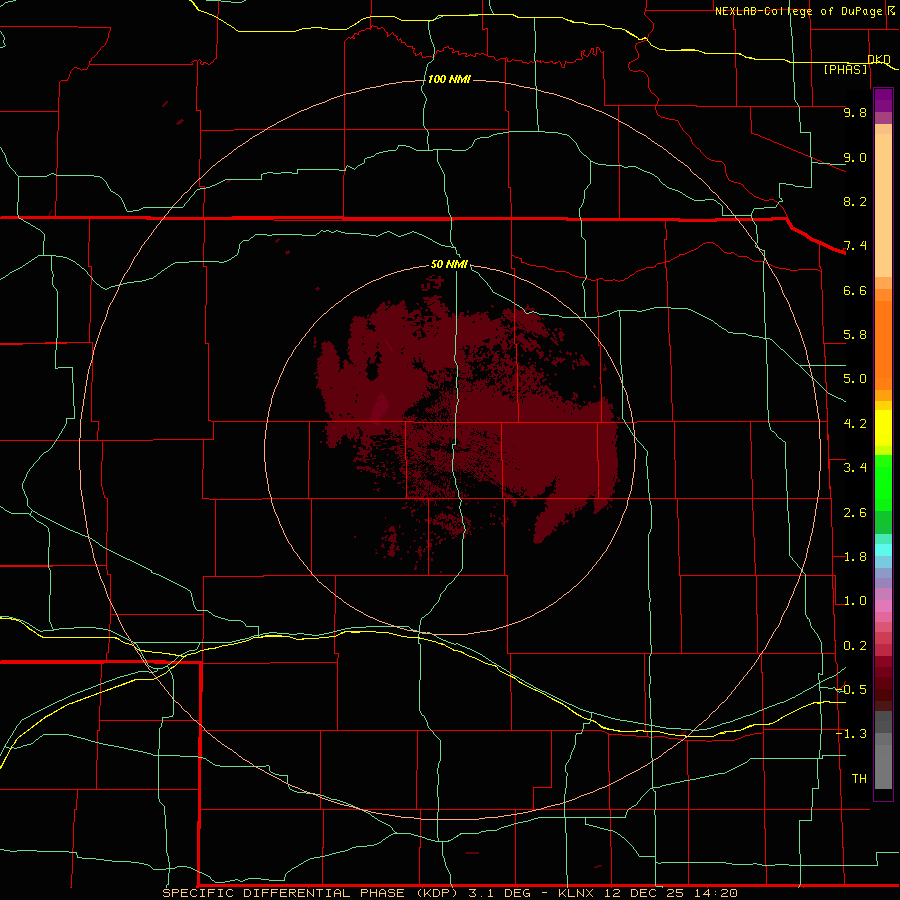The height and width of the screenshot is (900, 900).
Task: Select the cyan legend color band
Action: 883,550
